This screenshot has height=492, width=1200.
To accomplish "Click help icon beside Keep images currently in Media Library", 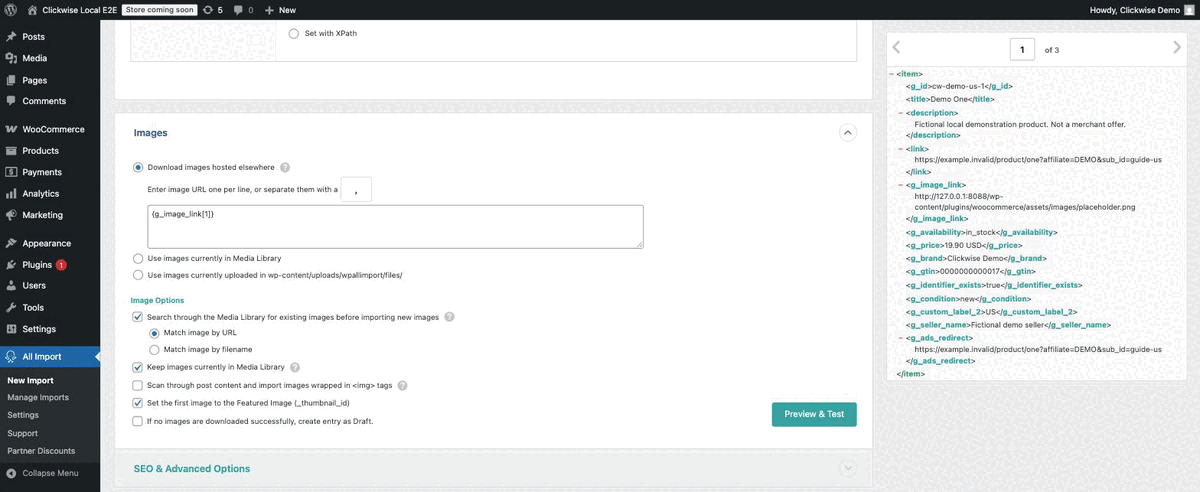I will pos(295,367).
